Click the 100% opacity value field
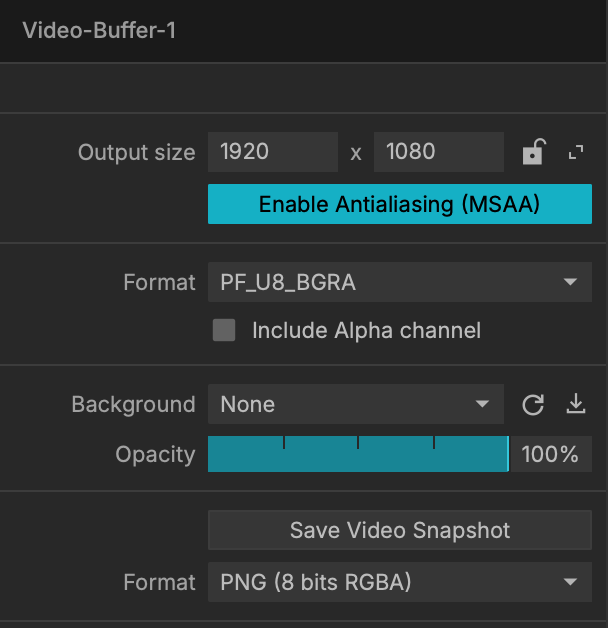 click(x=551, y=454)
